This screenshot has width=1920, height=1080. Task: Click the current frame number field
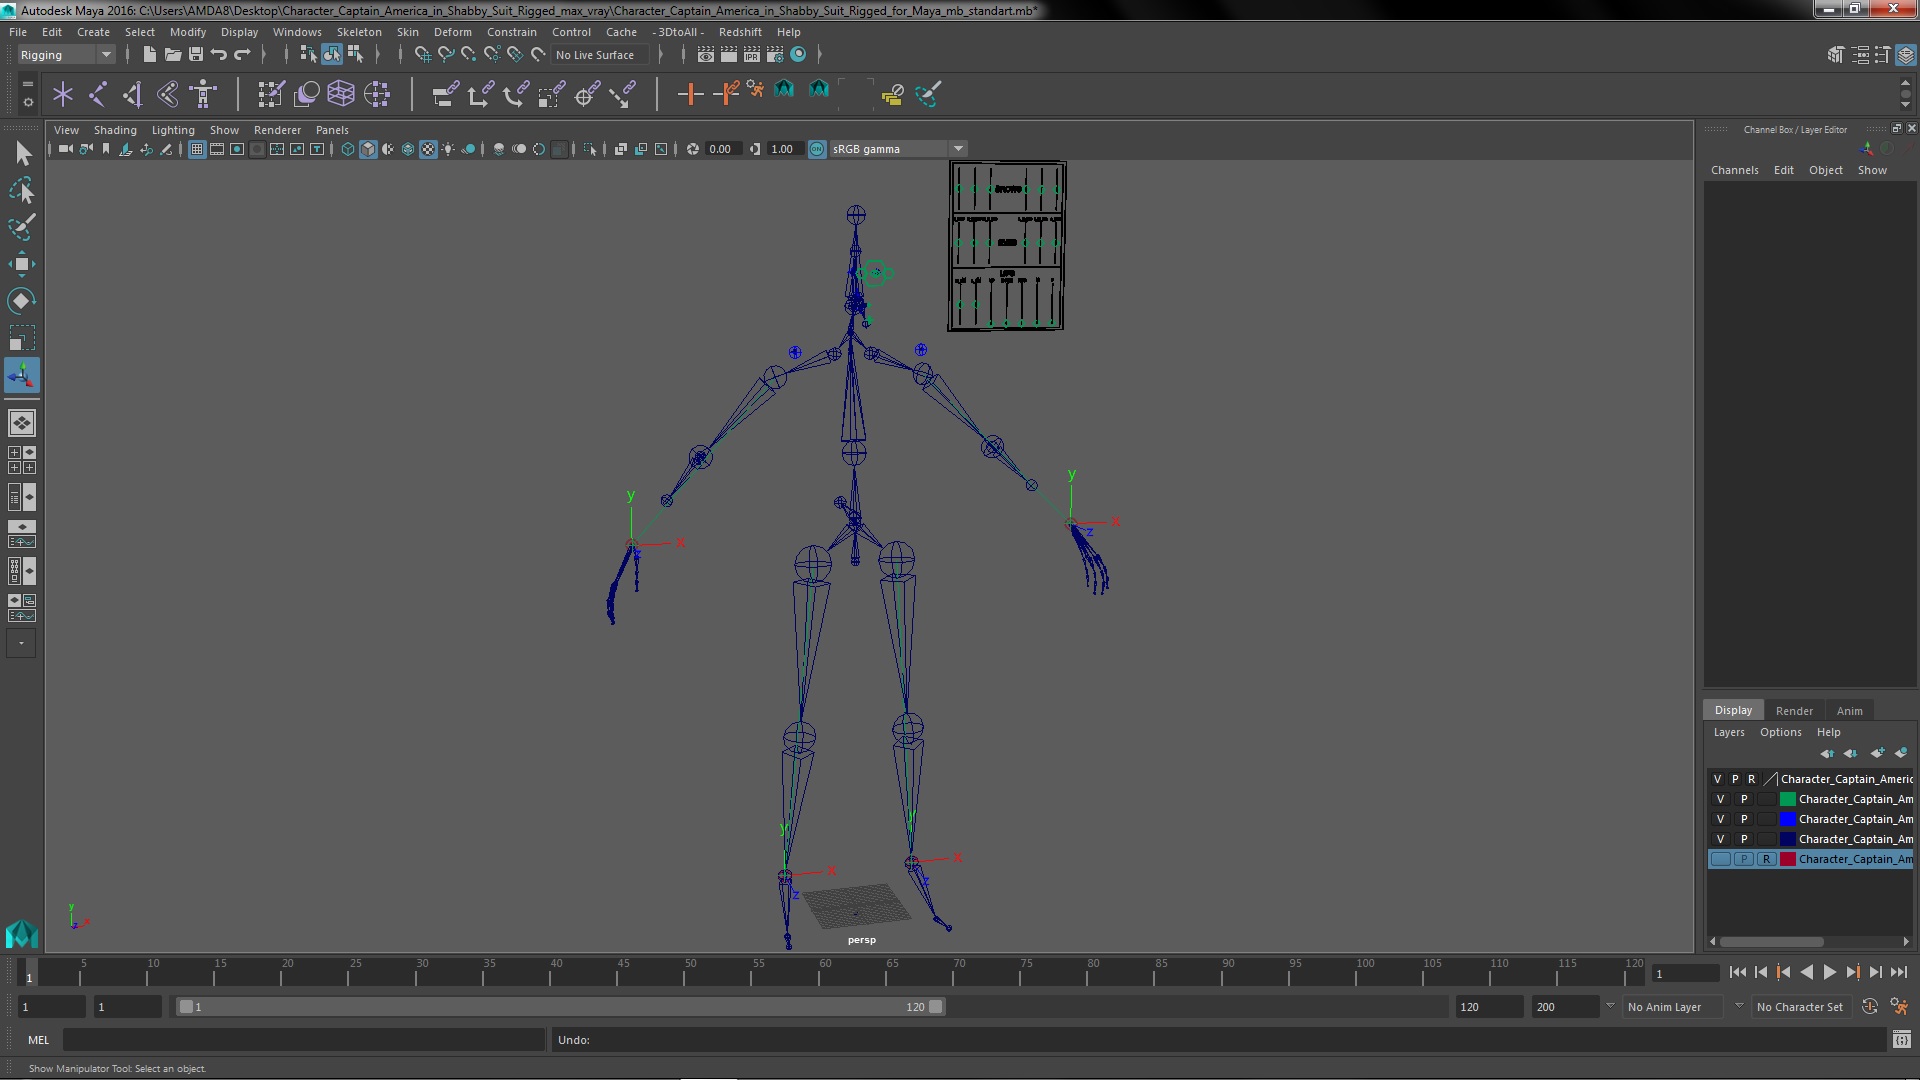click(x=1685, y=973)
